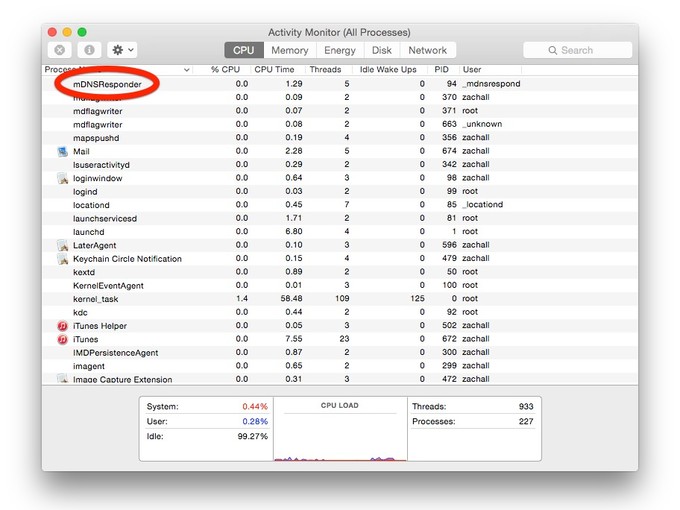Select the CPU tab

point(244,50)
